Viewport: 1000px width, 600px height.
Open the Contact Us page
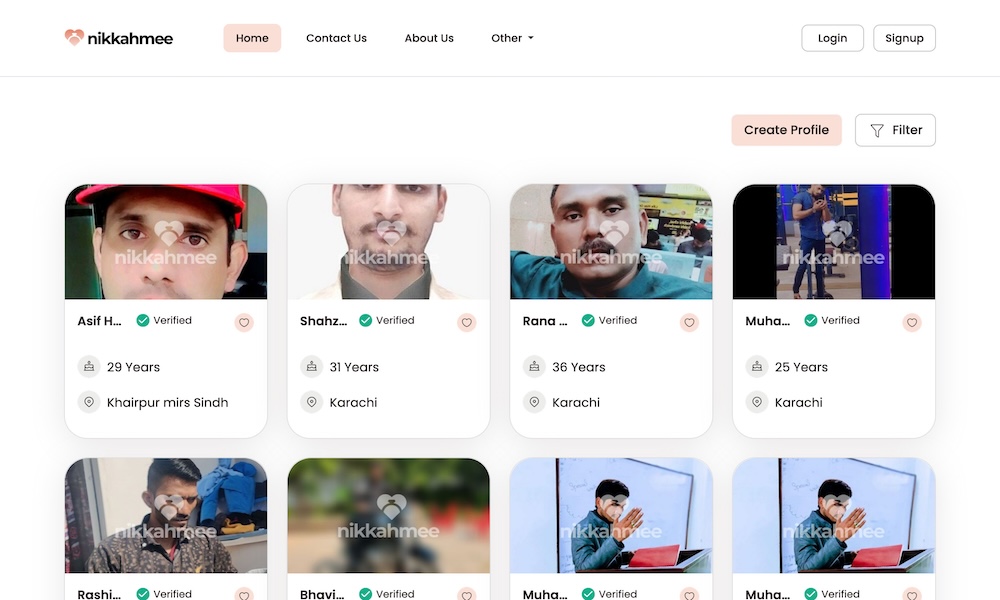point(336,38)
